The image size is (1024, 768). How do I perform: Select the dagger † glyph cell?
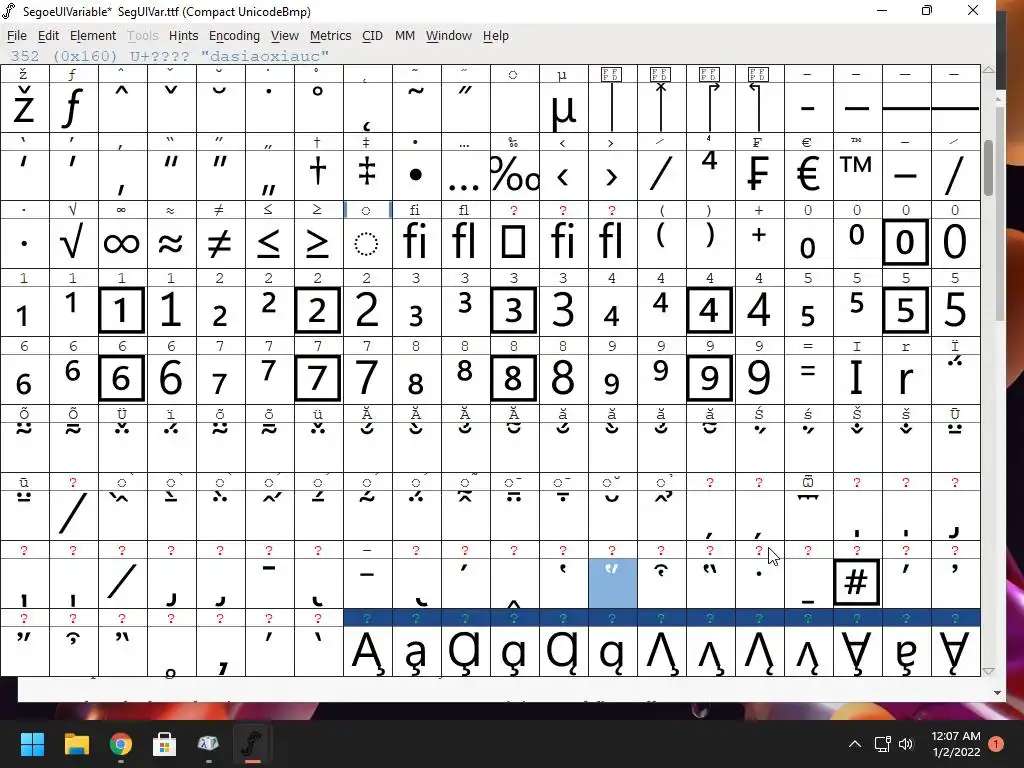point(319,175)
